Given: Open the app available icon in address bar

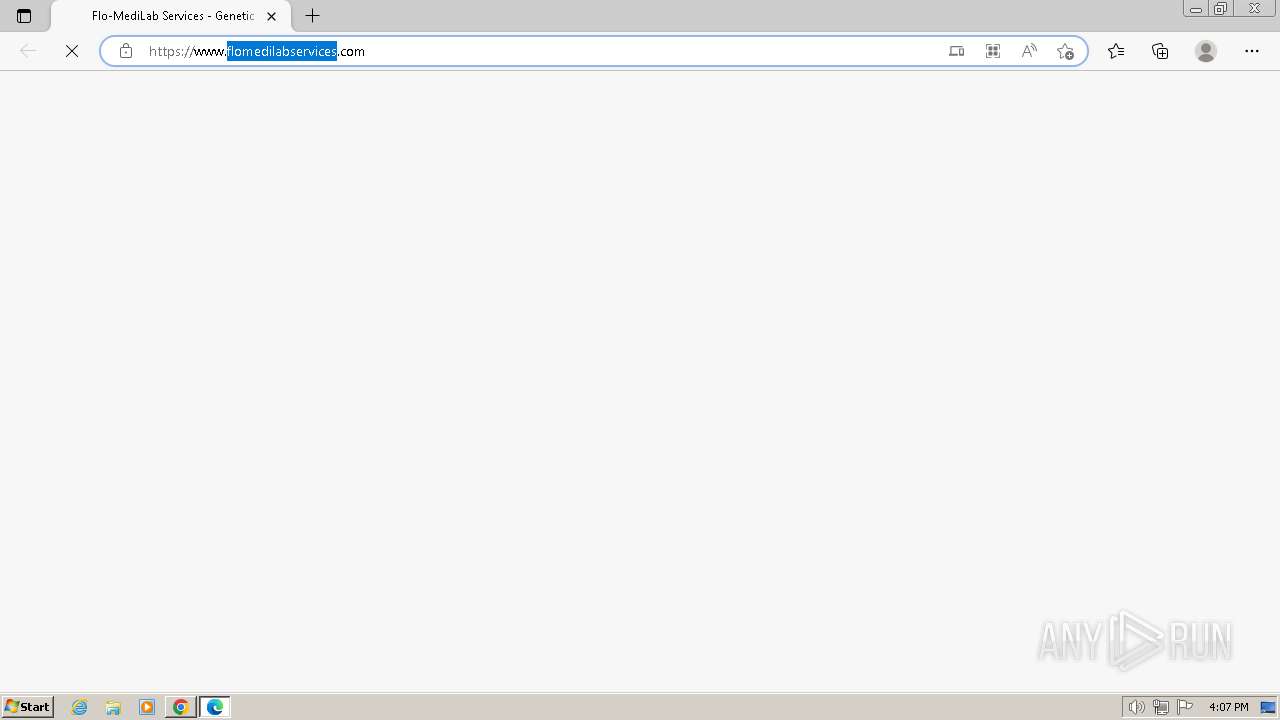Looking at the screenshot, I should (x=957, y=51).
